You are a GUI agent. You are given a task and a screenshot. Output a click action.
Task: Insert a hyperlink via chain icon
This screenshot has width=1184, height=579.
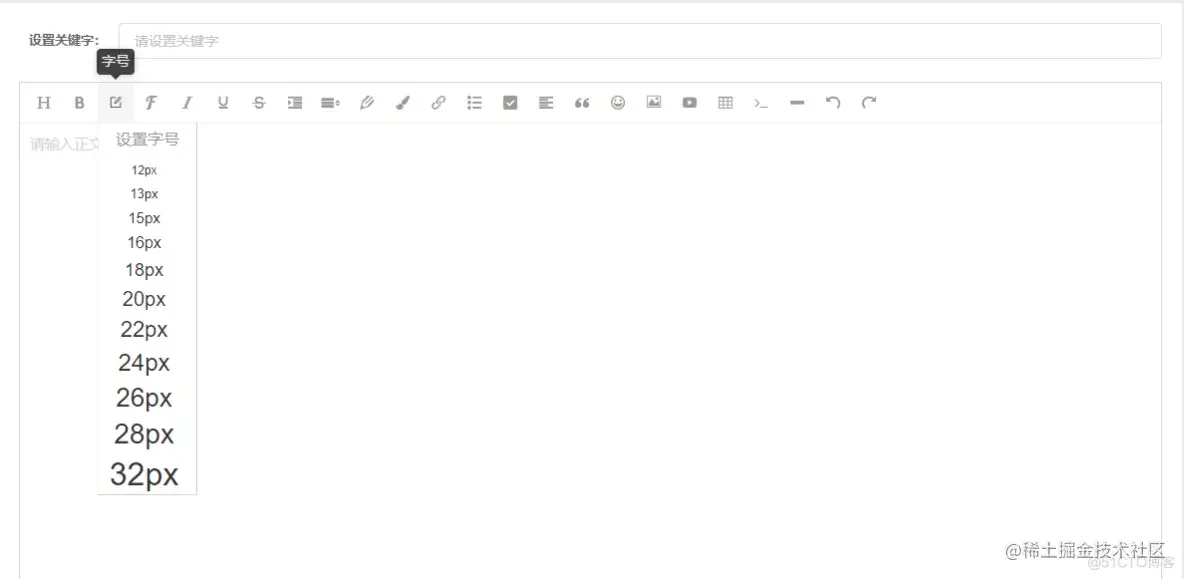coord(439,103)
